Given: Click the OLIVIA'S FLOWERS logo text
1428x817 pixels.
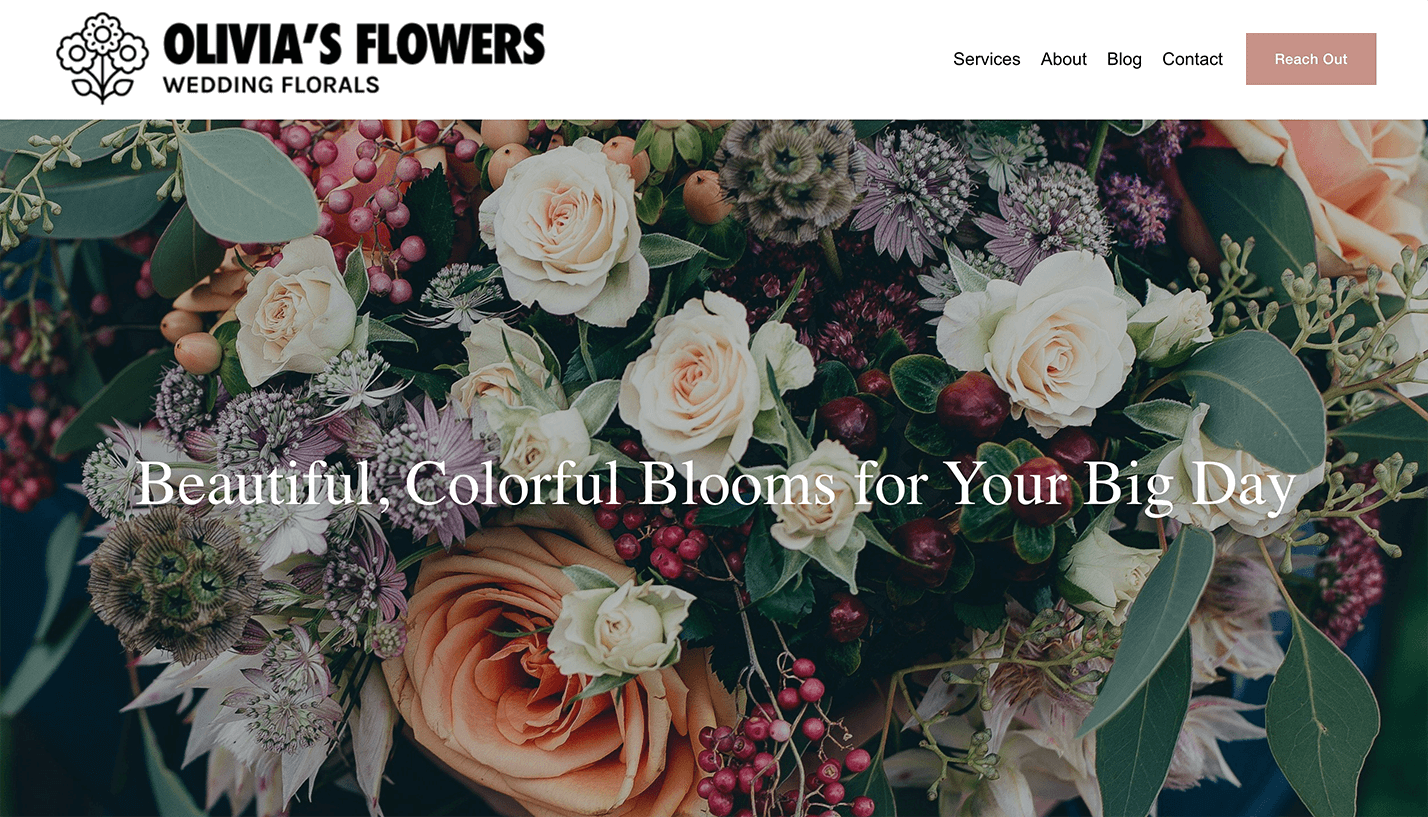Looking at the screenshot, I should pos(354,45).
